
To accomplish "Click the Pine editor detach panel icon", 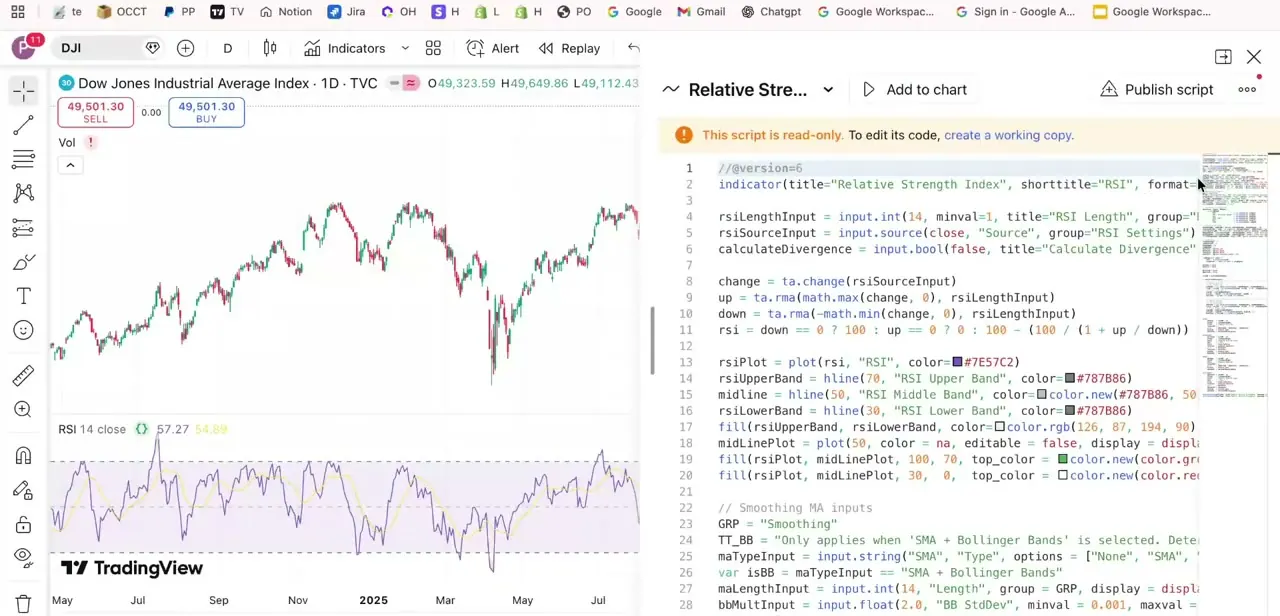I will point(1223,57).
